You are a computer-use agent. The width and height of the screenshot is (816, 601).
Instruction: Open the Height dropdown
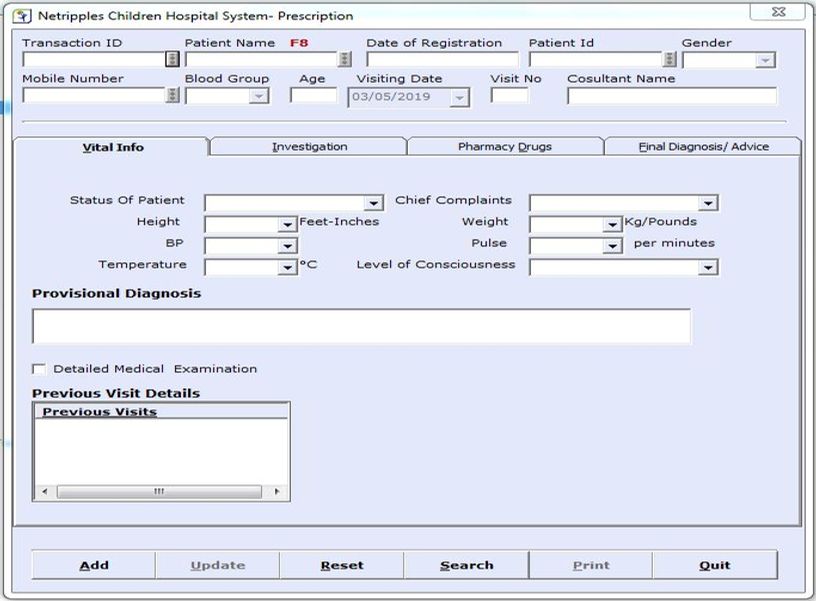(287, 225)
